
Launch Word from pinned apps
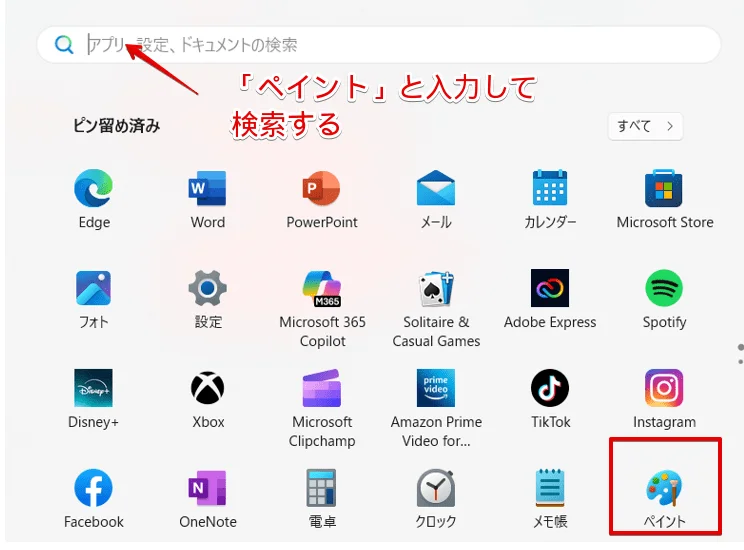207,199
